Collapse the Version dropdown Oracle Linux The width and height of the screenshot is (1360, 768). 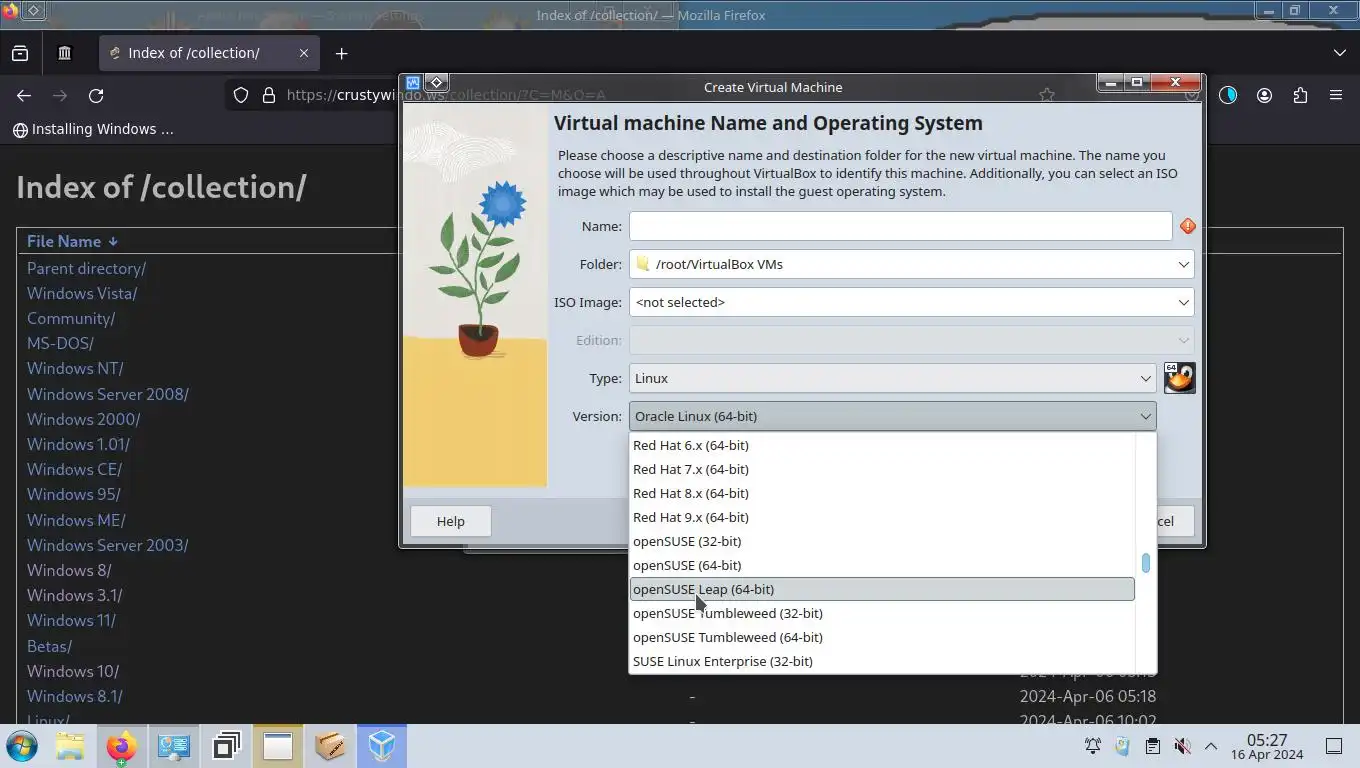[x=892, y=416]
